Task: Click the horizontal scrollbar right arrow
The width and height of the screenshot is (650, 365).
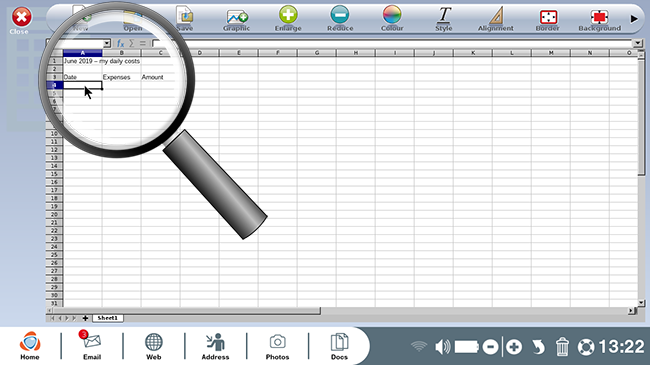Action: pos(632,310)
